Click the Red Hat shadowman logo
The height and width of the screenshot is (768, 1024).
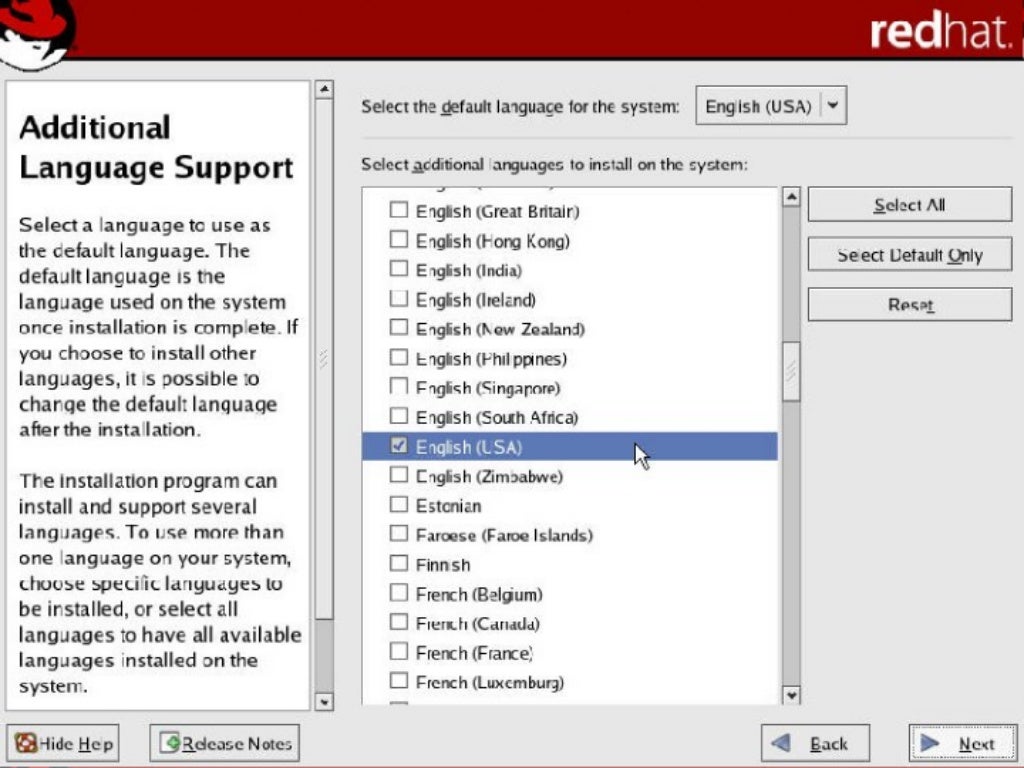click(36, 33)
